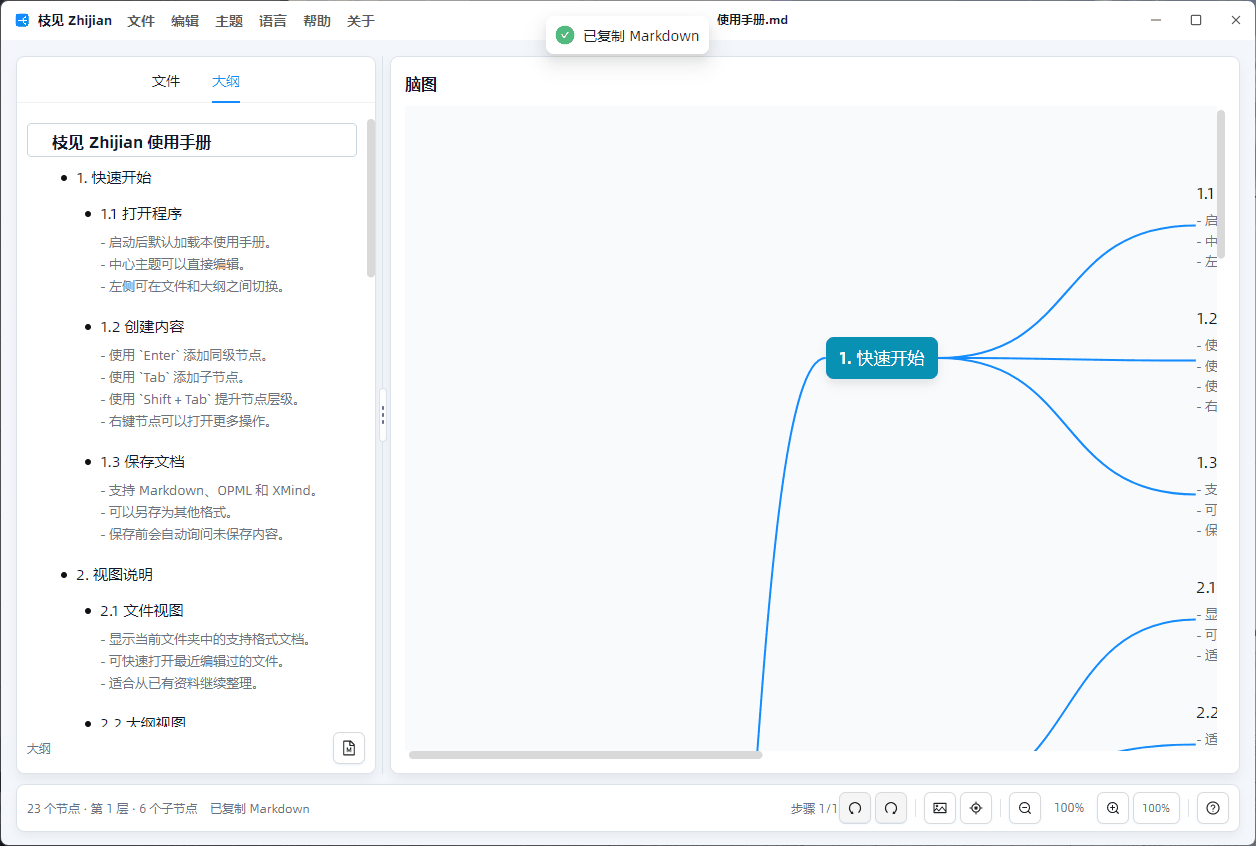Click the 1. 快速开始 node in mind map
Image resolution: width=1256 pixels, height=846 pixels.
(x=882, y=358)
